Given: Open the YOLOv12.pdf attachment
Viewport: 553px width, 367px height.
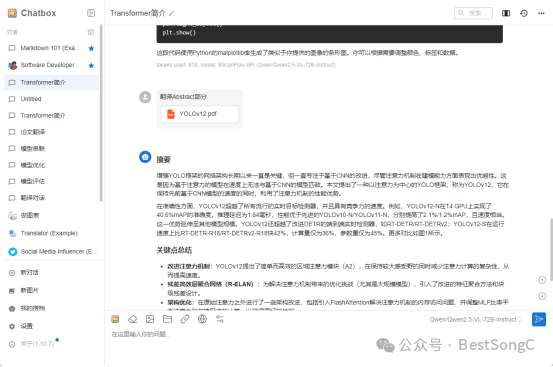Looking at the screenshot, I should 200,114.
